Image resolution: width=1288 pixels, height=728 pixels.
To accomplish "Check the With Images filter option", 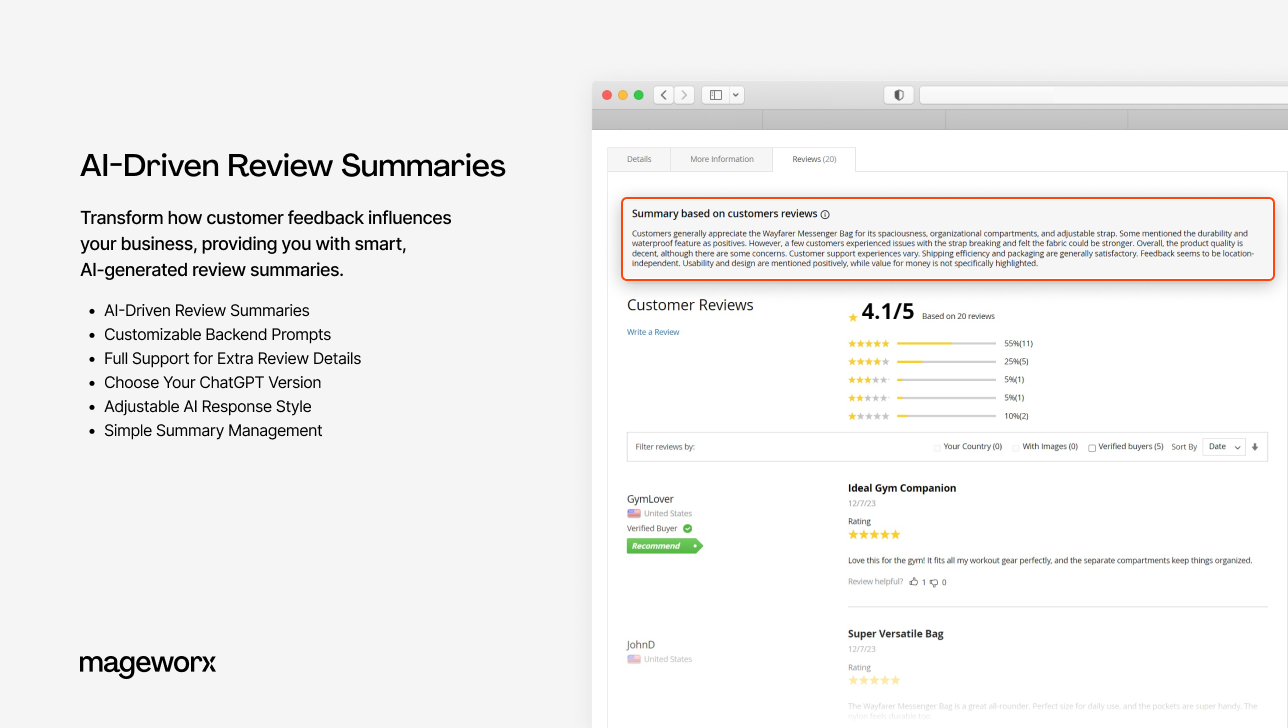I will coord(1016,446).
